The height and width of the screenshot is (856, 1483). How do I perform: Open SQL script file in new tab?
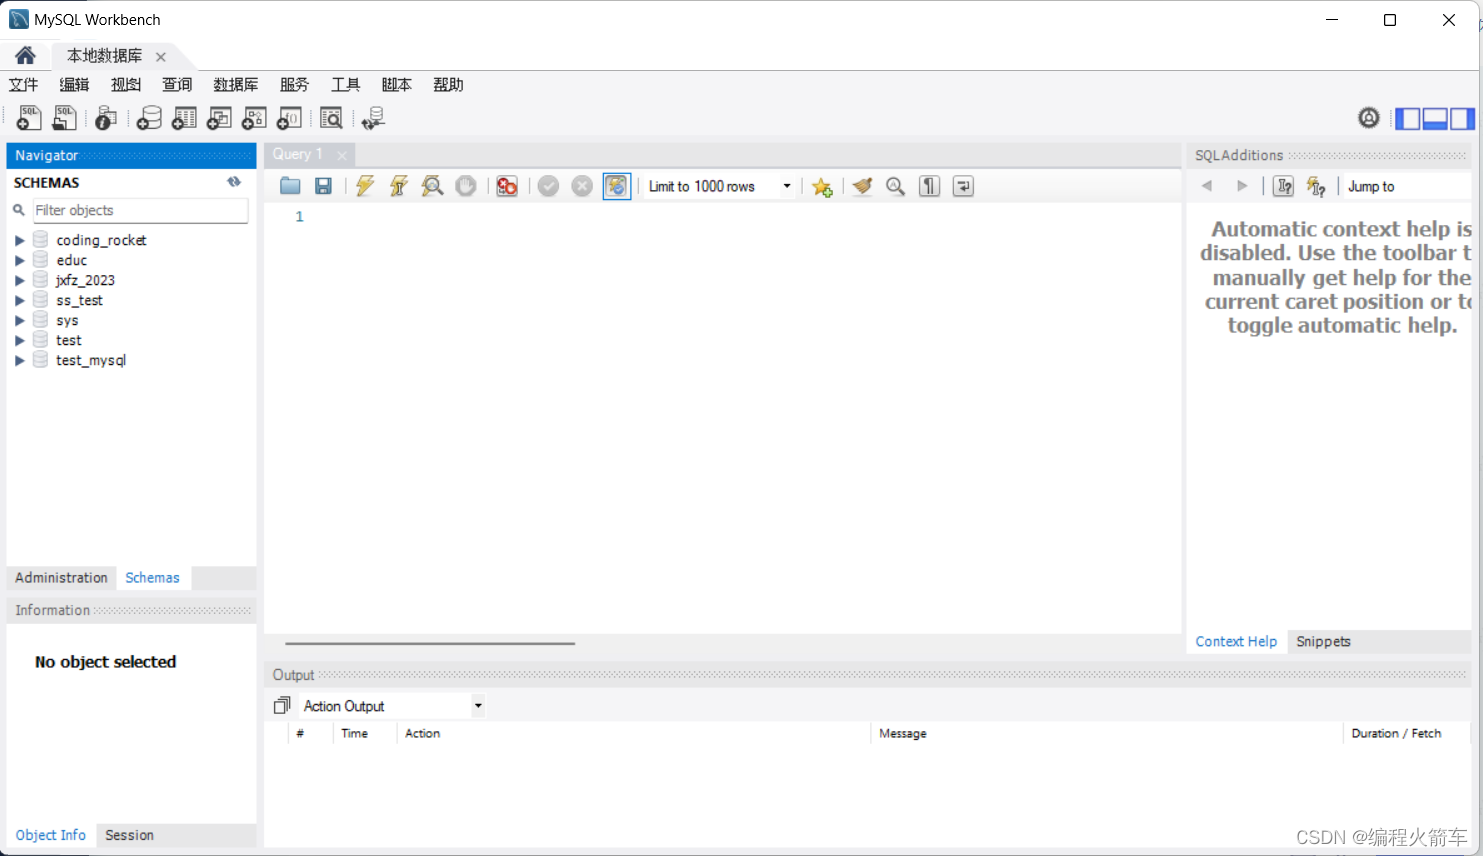point(64,118)
